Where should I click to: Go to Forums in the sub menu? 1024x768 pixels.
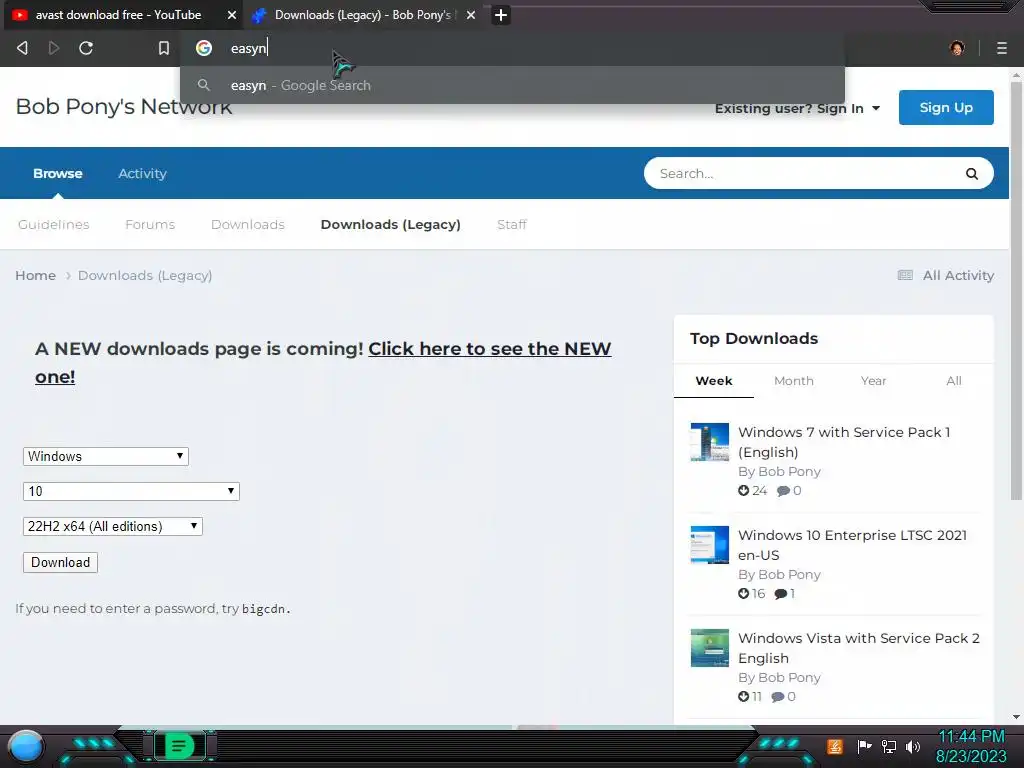(150, 225)
